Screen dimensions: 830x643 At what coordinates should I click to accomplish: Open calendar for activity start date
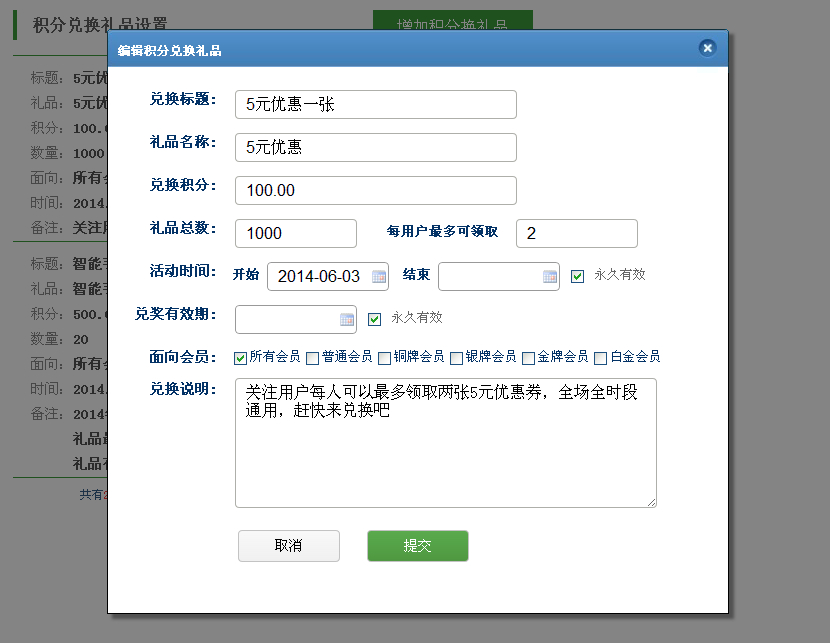378,276
